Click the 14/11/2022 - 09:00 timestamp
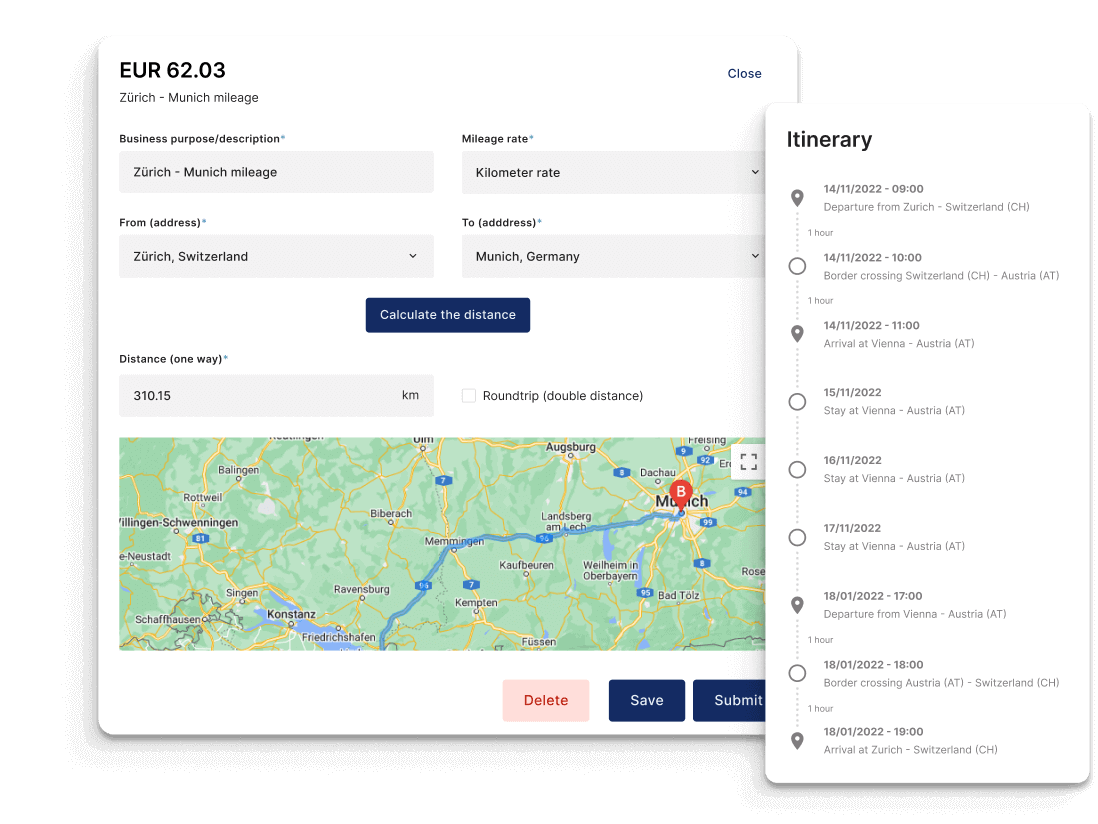This screenshot has width=1098, height=824. (x=873, y=189)
